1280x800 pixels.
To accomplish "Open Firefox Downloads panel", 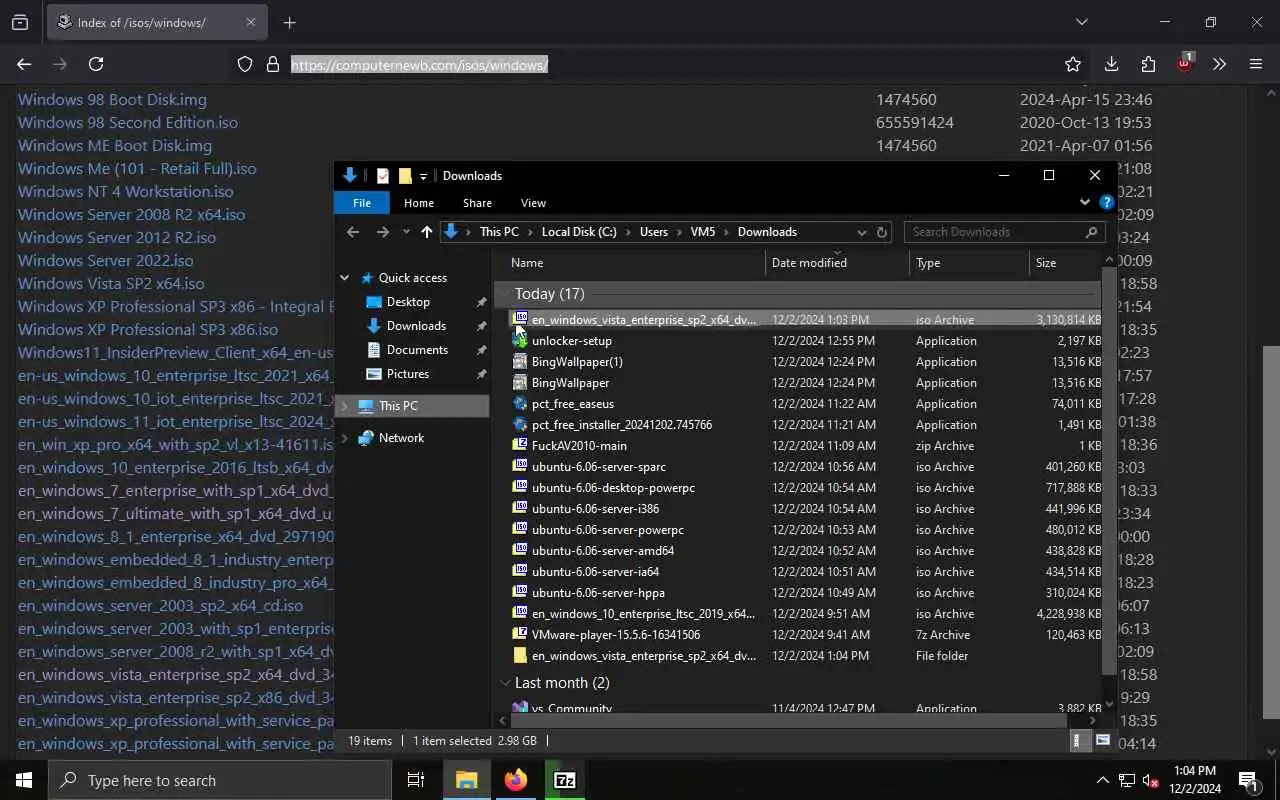I will (1111, 64).
